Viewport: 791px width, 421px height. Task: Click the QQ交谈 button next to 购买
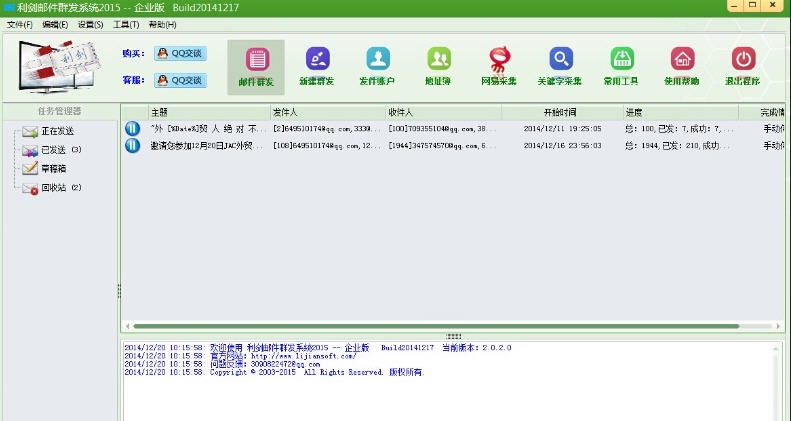(180, 53)
